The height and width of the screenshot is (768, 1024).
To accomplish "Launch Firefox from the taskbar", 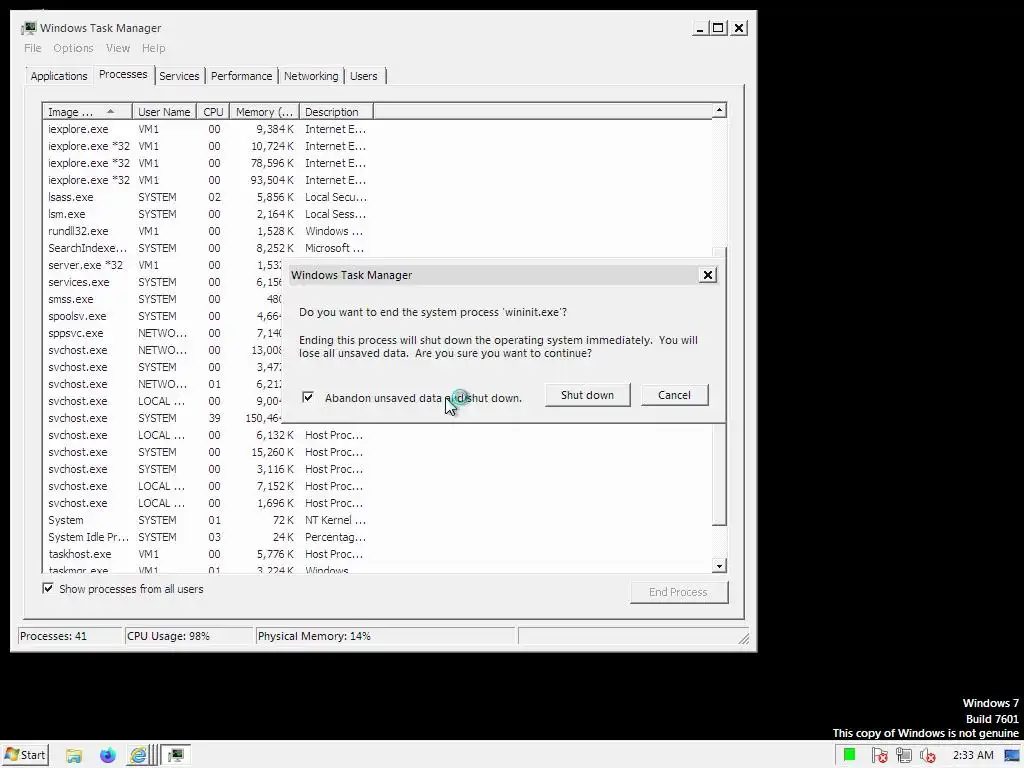I will point(107,755).
